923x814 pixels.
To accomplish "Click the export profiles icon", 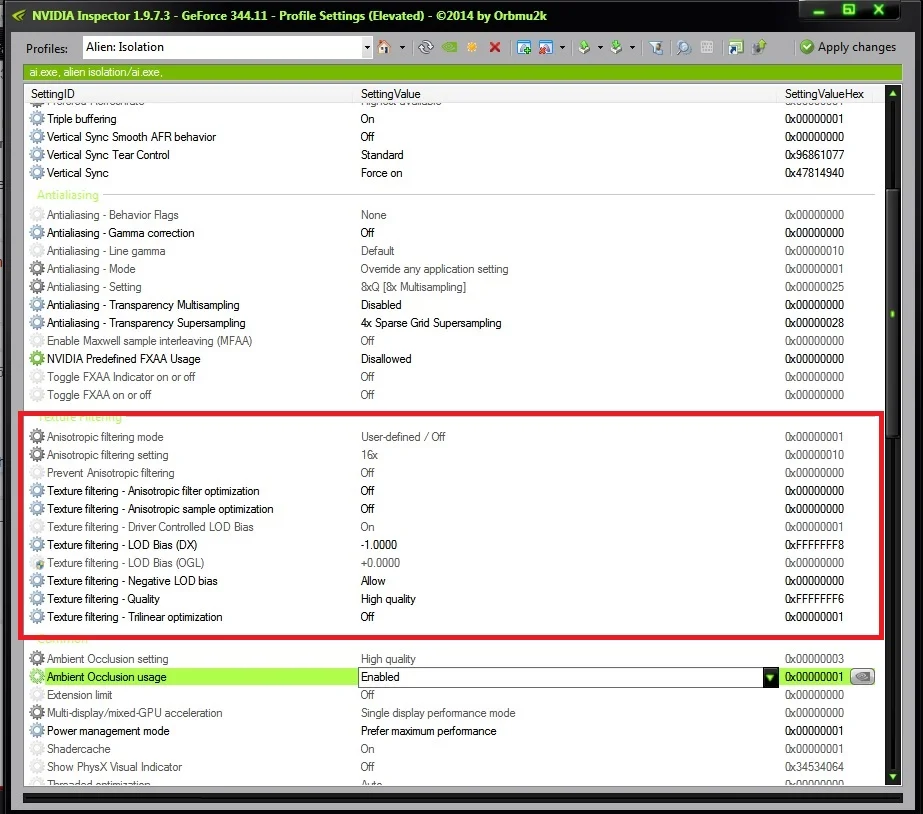I will coord(585,47).
